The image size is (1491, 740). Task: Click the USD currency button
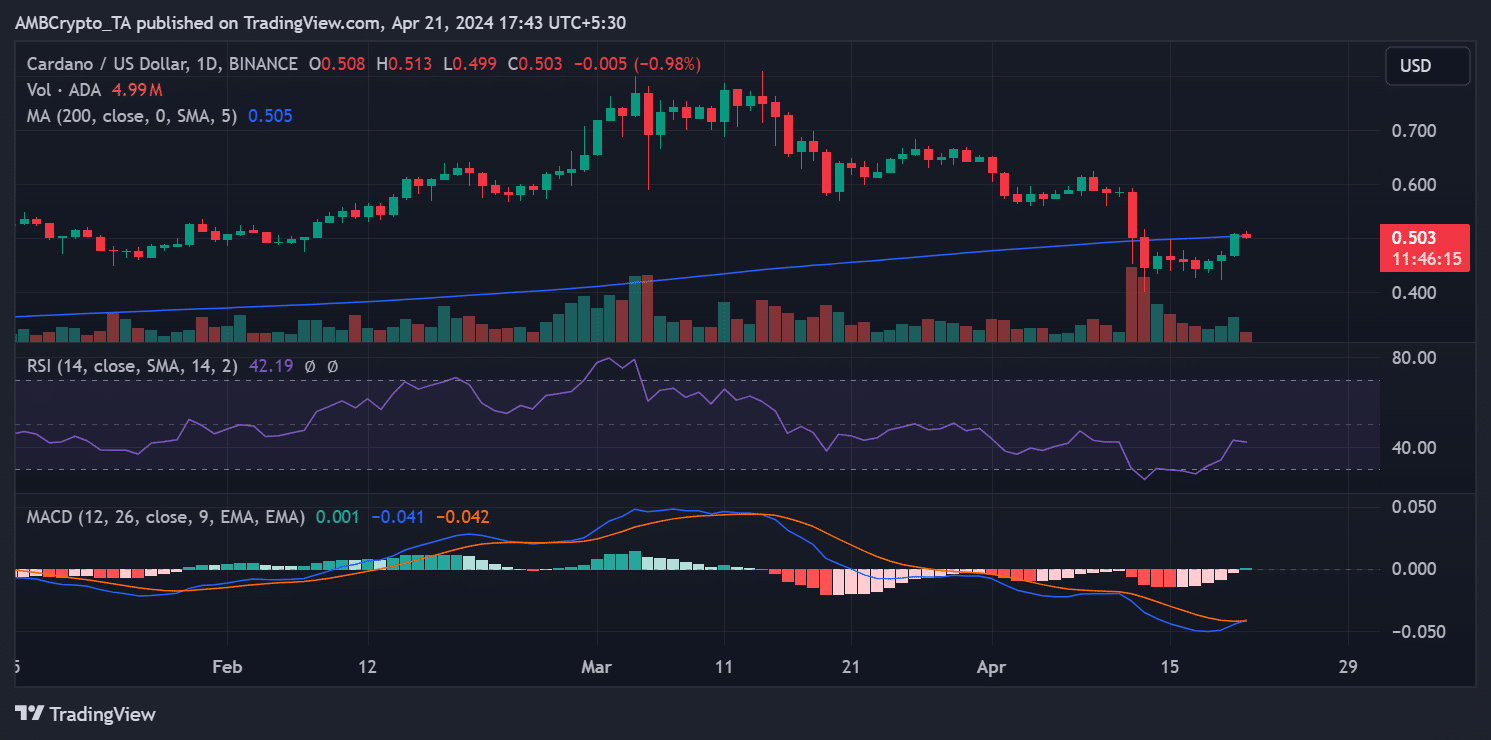[1427, 66]
